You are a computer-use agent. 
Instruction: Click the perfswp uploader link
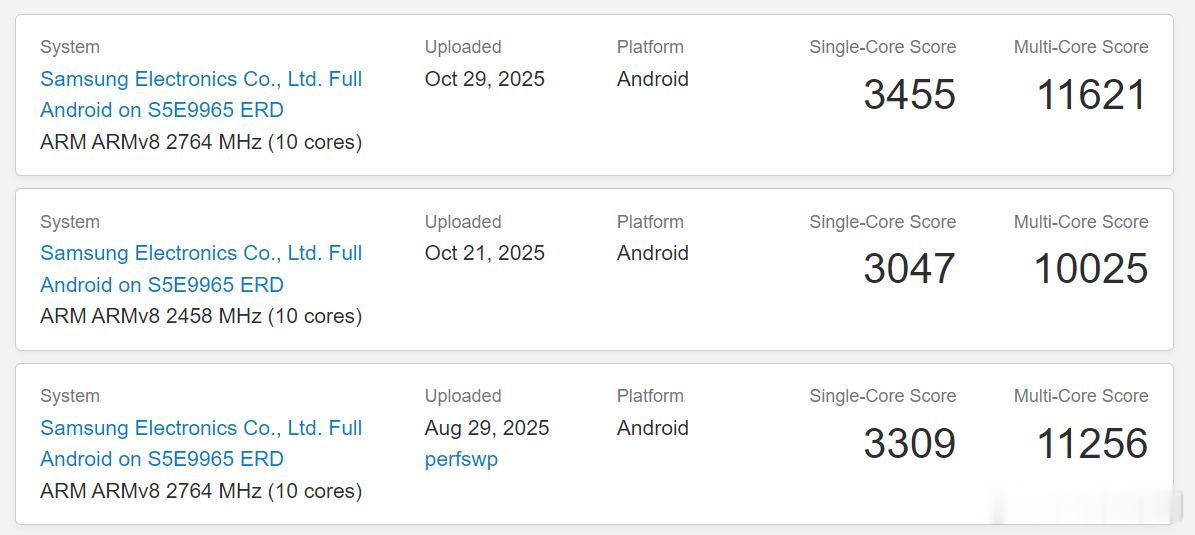pyautogui.click(x=461, y=459)
